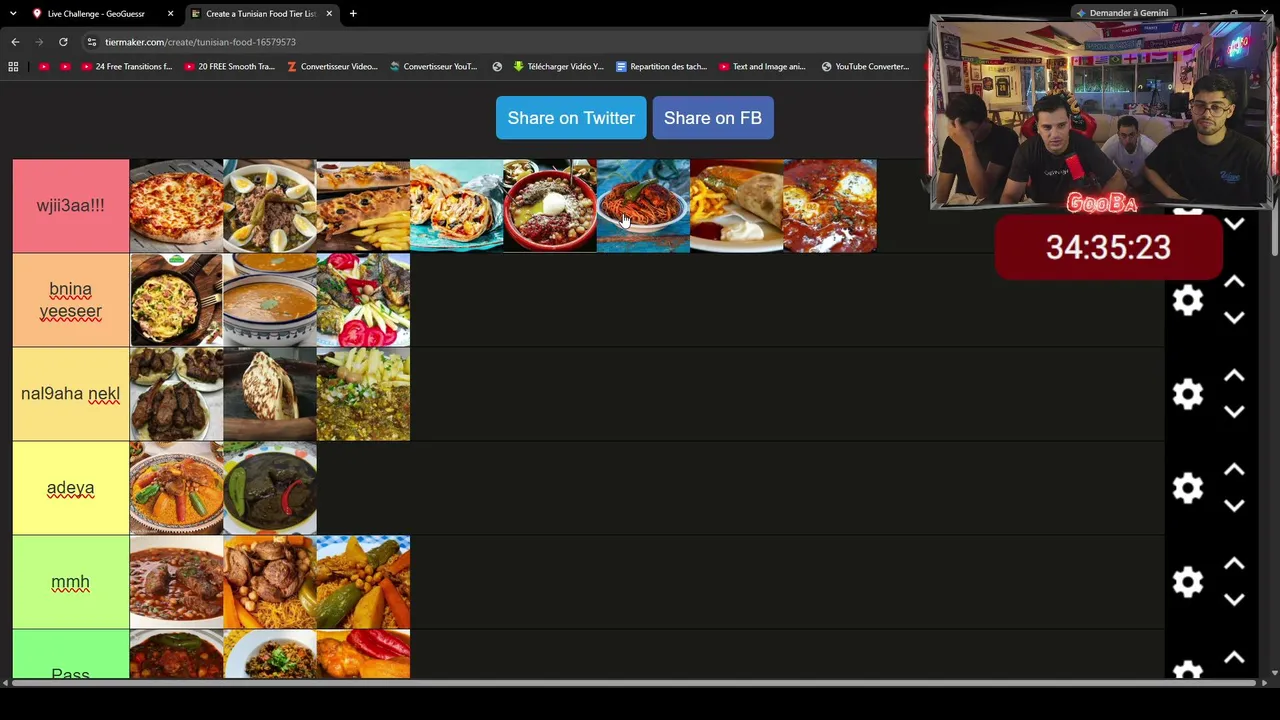
Task: Select the Create a Tunisian Food Tier List tab
Action: [x=261, y=14]
